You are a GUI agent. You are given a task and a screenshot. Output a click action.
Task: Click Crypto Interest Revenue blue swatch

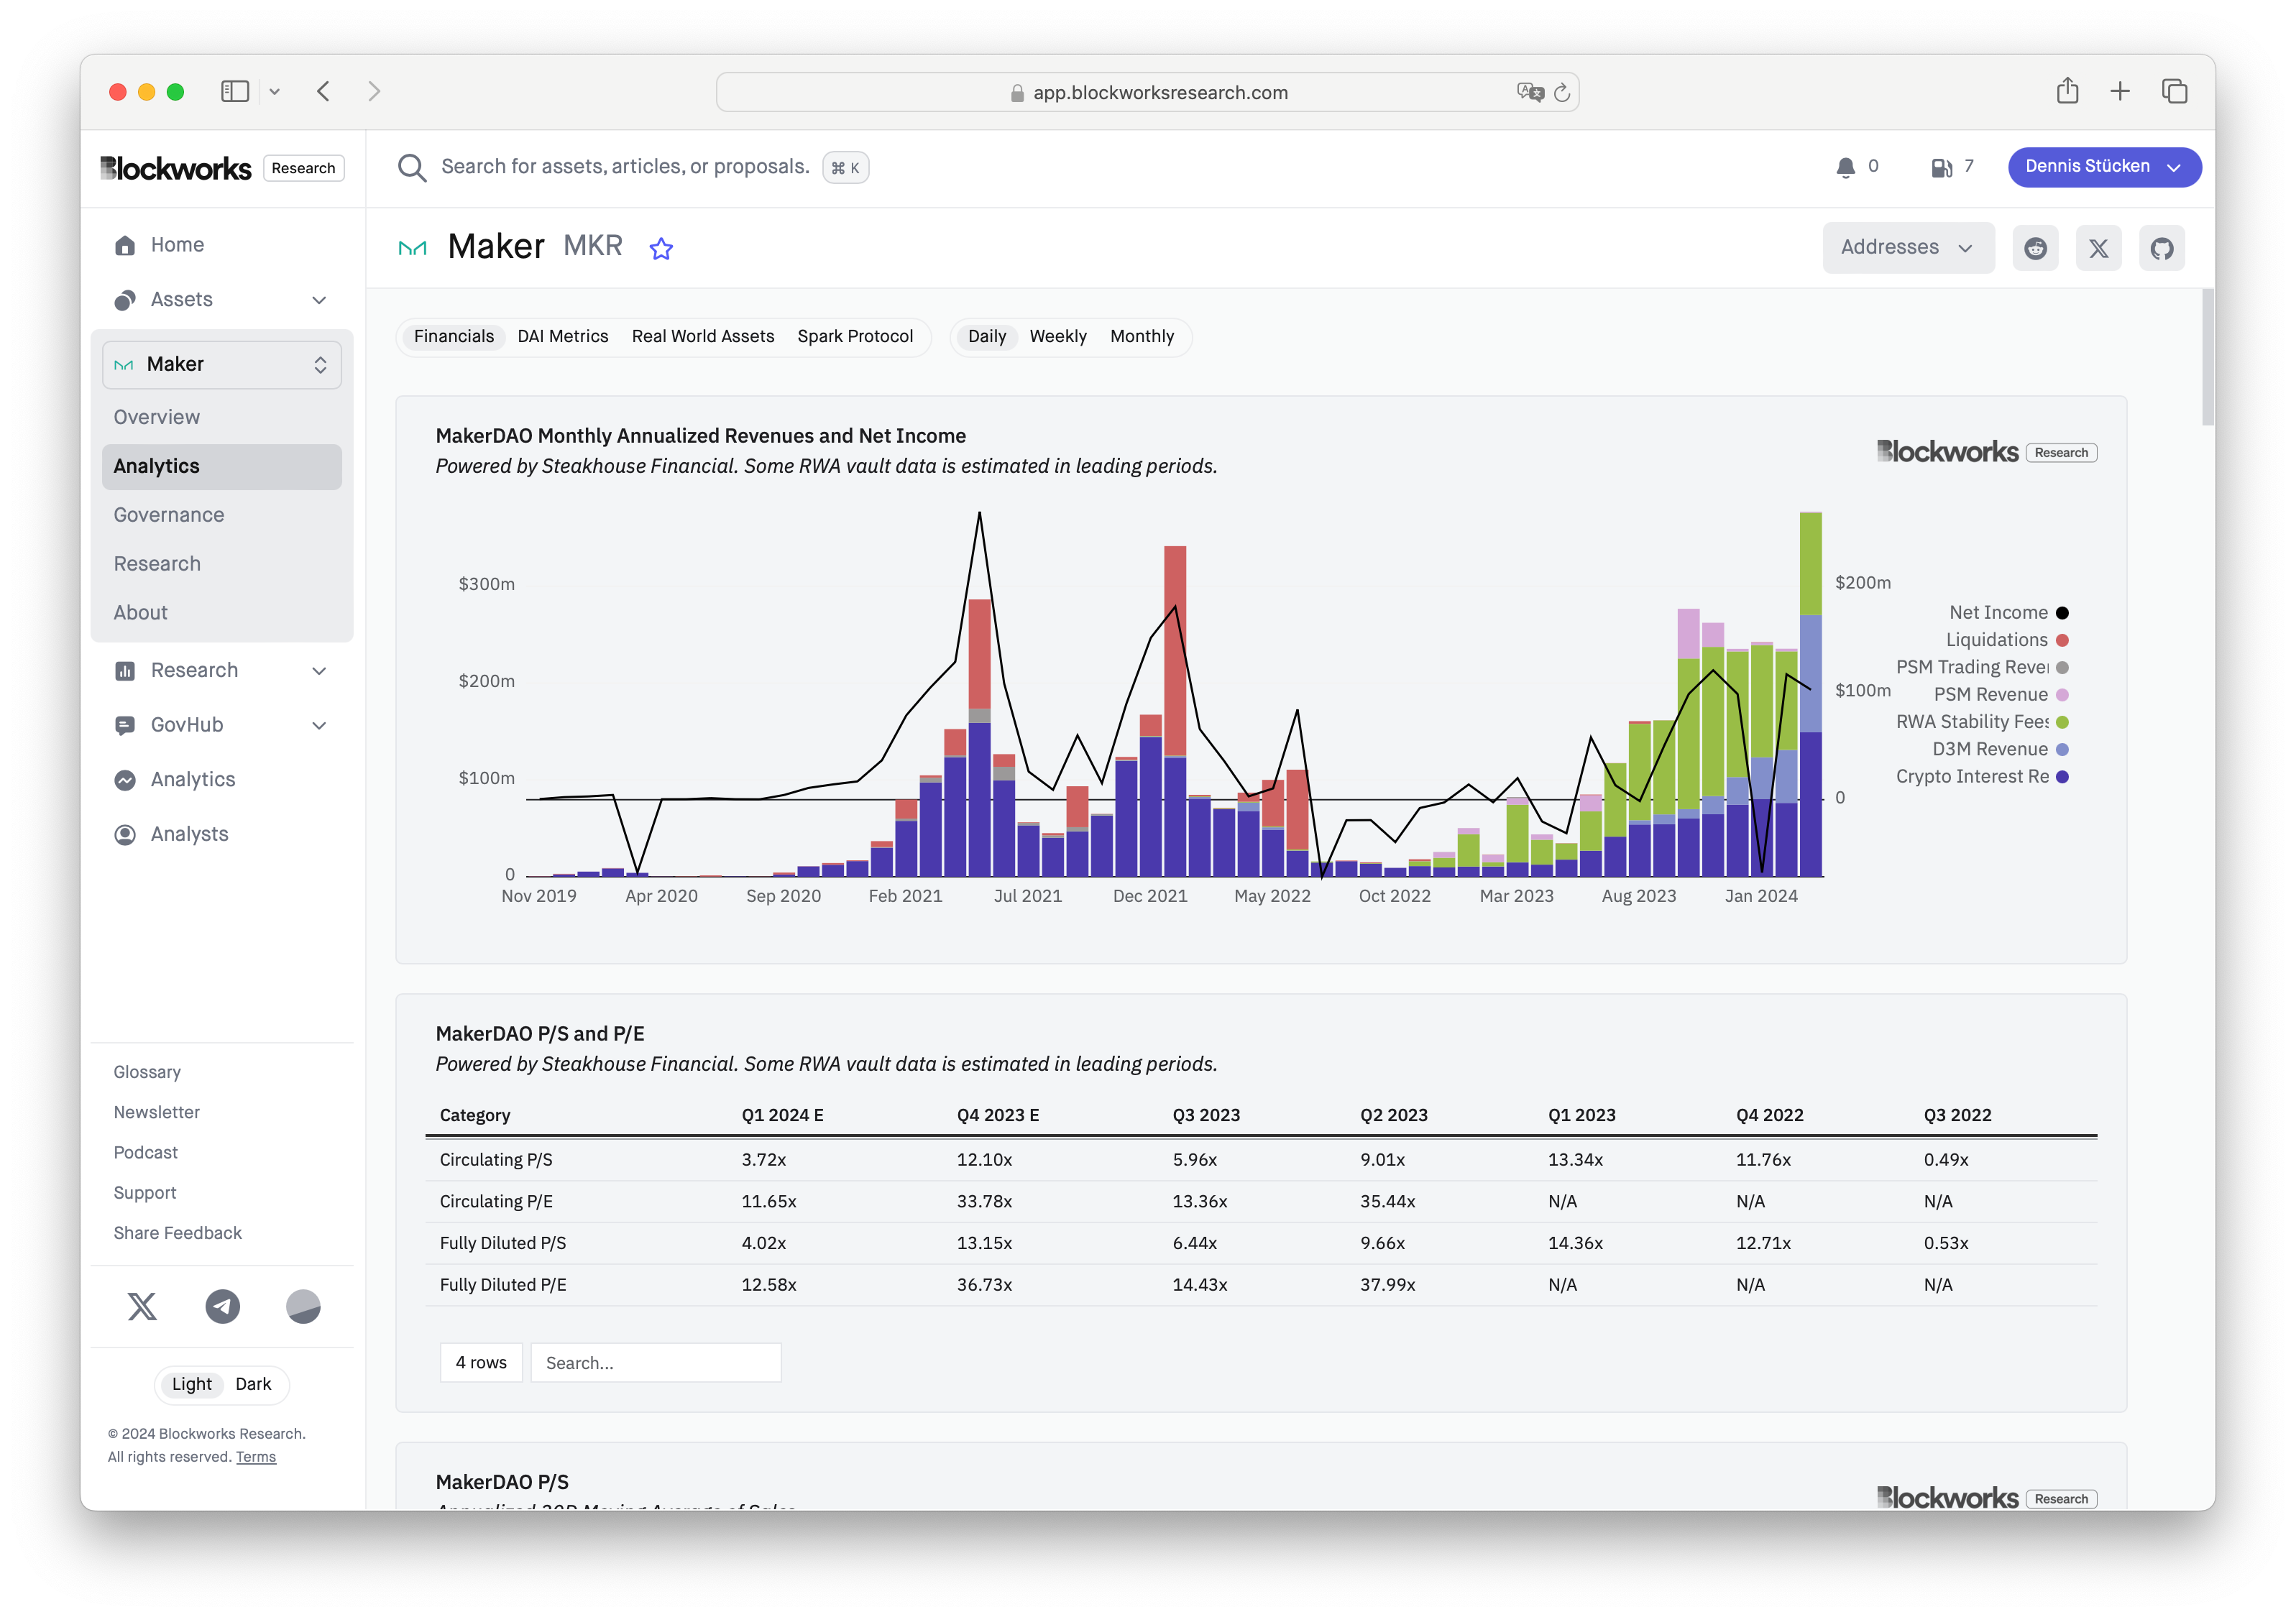2062,777
